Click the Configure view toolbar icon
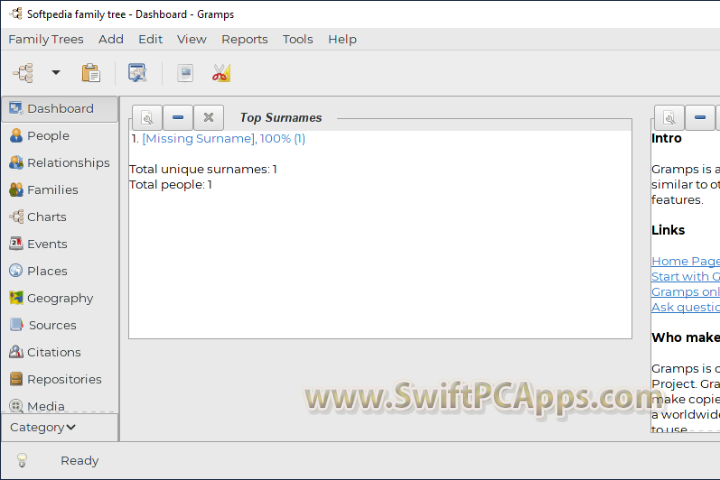Viewport: 720px width, 480px height. [137, 73]
